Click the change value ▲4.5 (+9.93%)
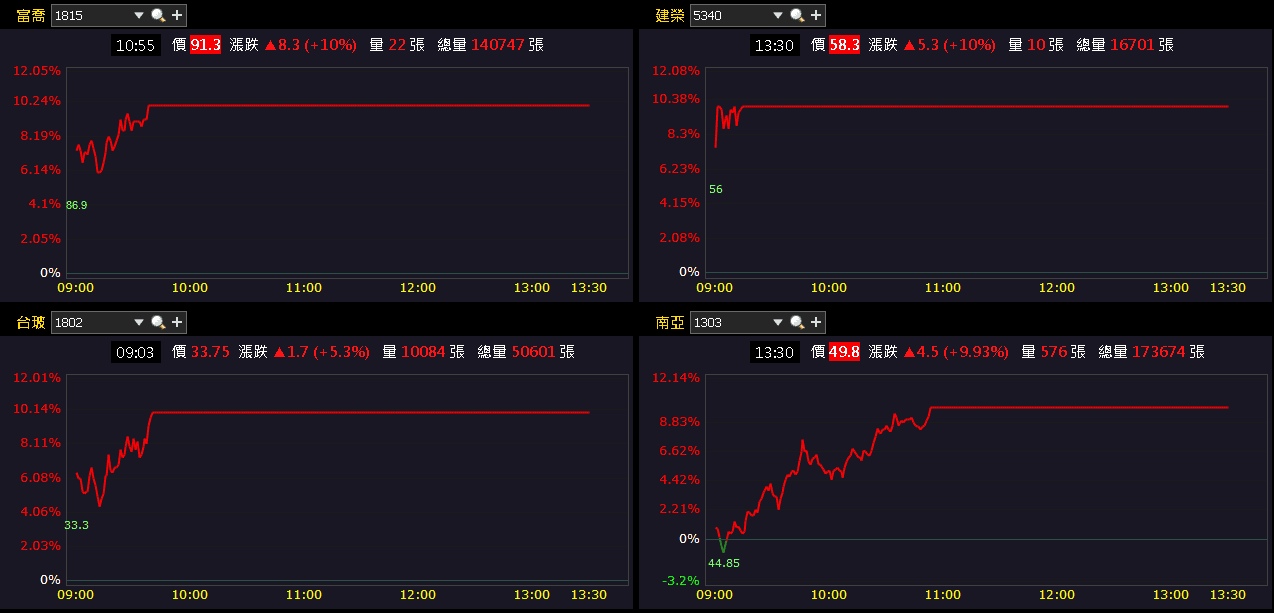The width and height of the screenshot is (1274, 613). [x=955, y=352]
